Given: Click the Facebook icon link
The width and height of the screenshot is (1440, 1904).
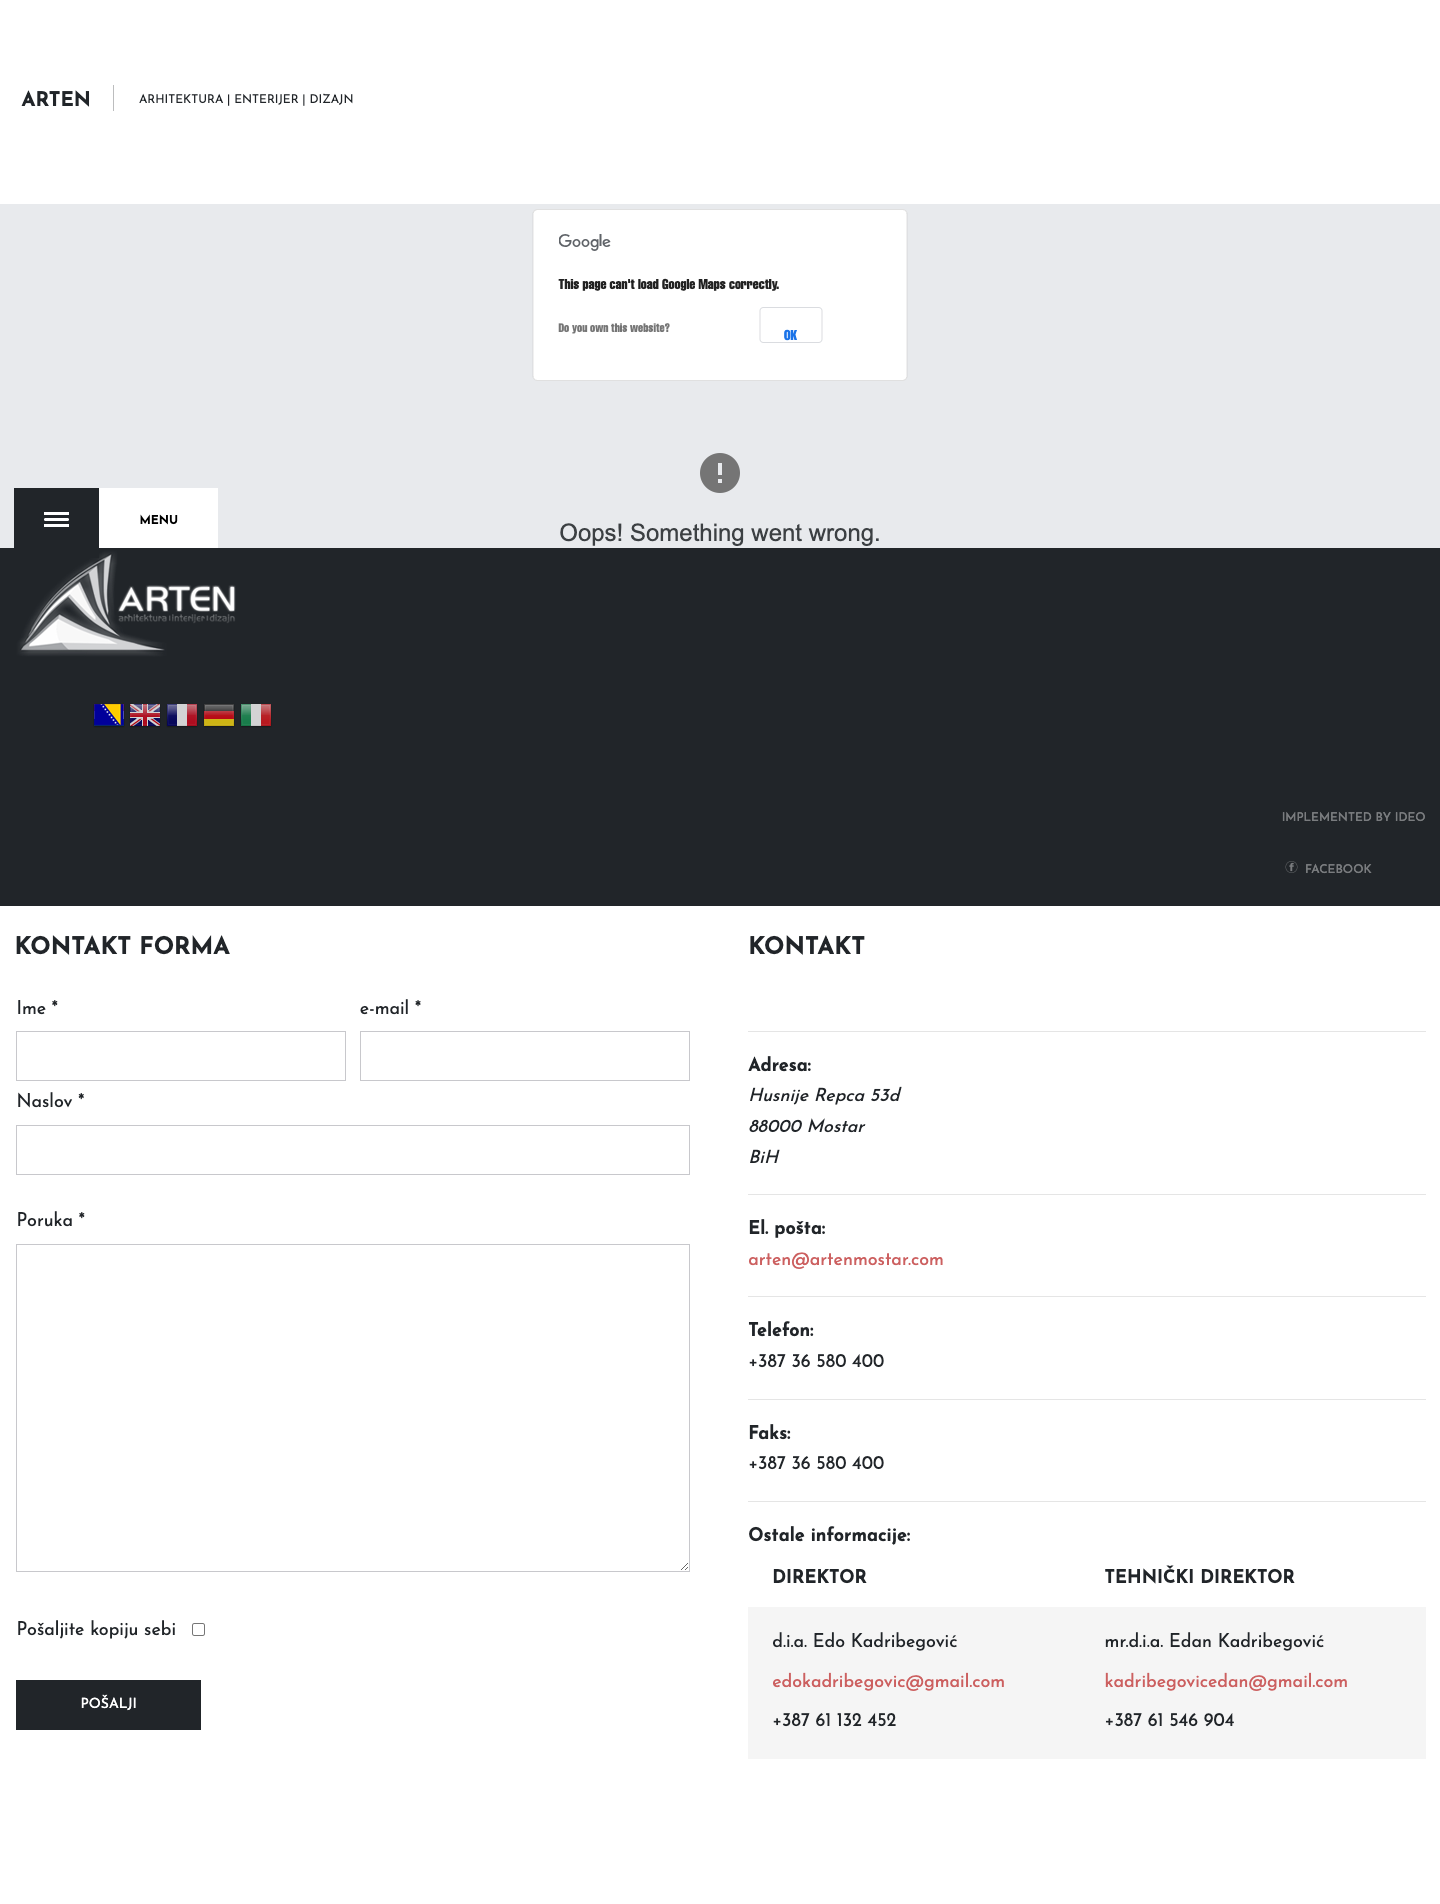Looking at the screenshot, I should pyautogui.click(x=1292, y=867).
